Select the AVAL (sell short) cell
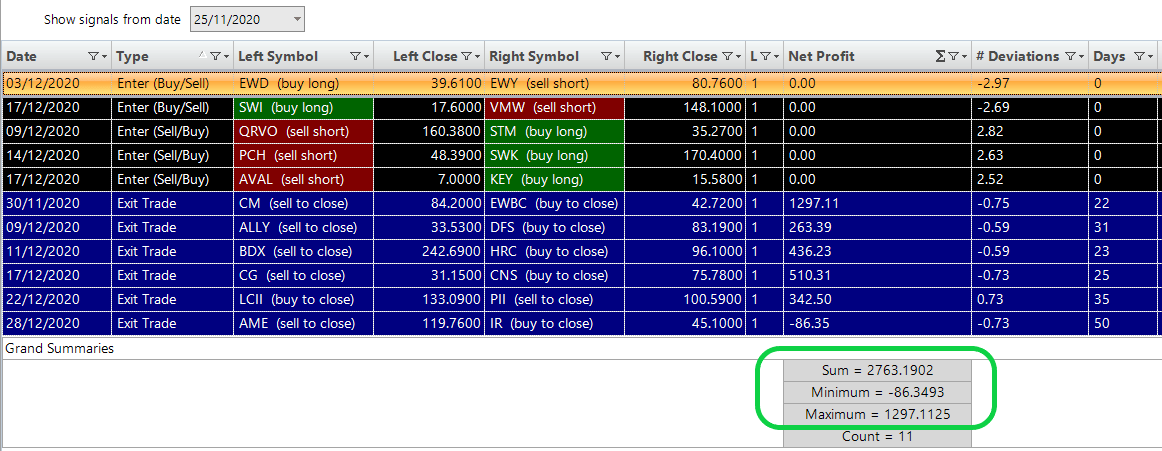Screen dimensions: 1162x451 tap(302, 180)
